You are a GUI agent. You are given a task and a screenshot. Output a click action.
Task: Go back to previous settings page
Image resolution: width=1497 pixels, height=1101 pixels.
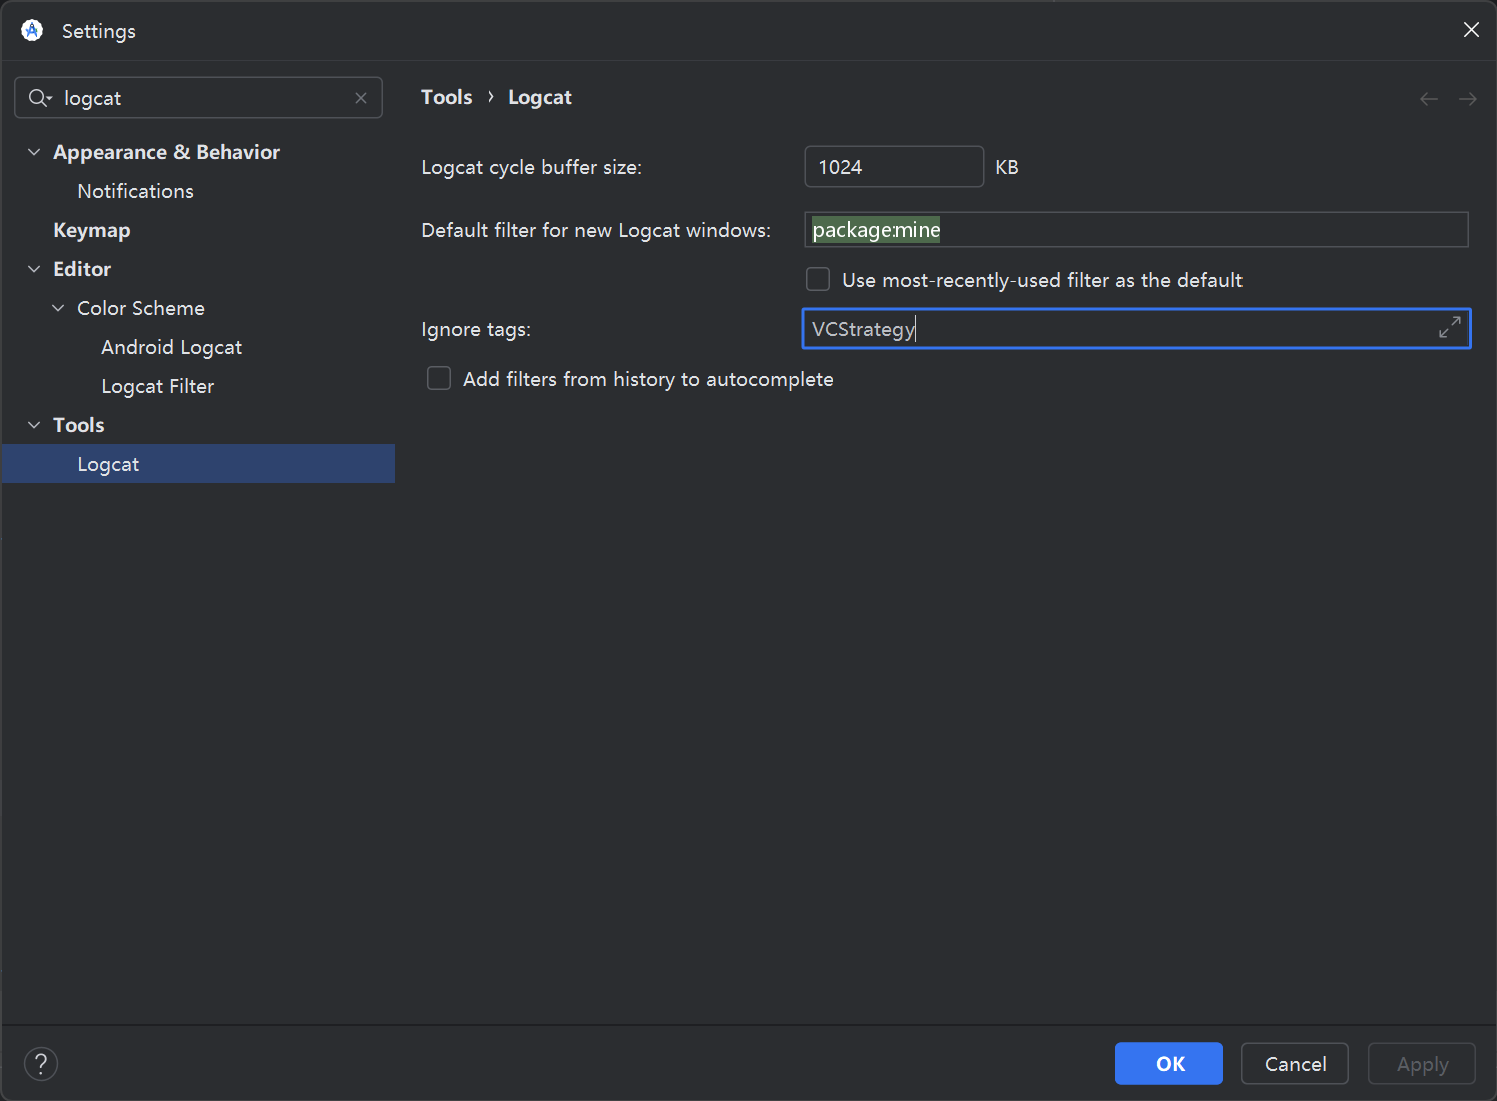[1429, 98]
